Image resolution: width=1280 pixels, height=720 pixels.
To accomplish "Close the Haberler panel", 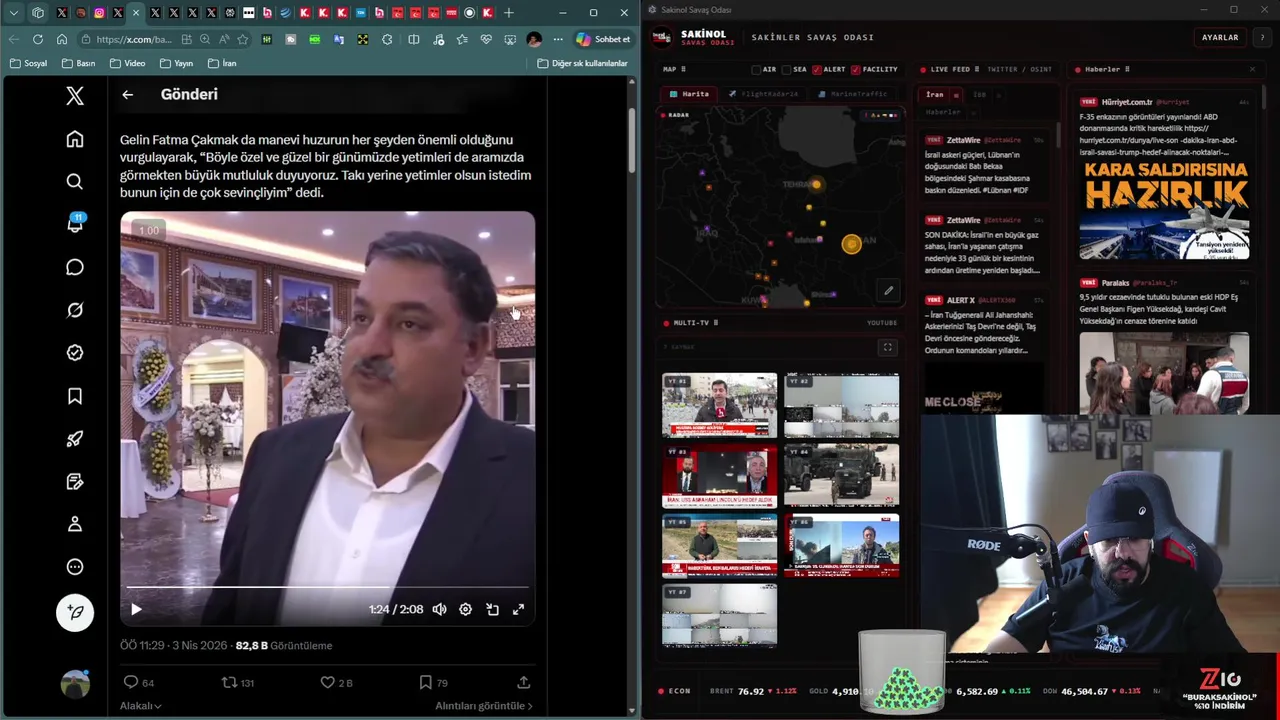I will (1252, 70).
